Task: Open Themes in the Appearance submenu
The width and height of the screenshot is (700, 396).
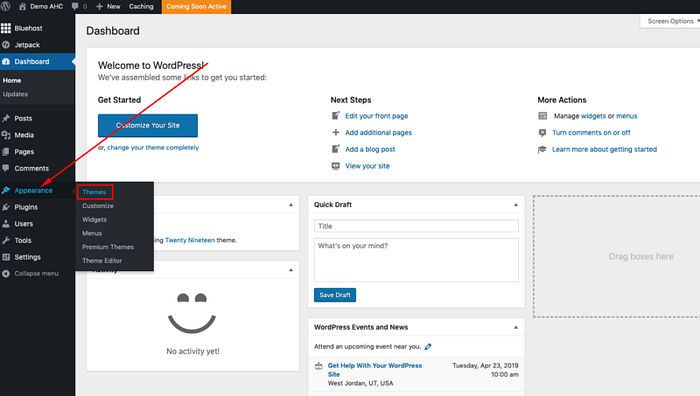Action: [x=94, y=192]
